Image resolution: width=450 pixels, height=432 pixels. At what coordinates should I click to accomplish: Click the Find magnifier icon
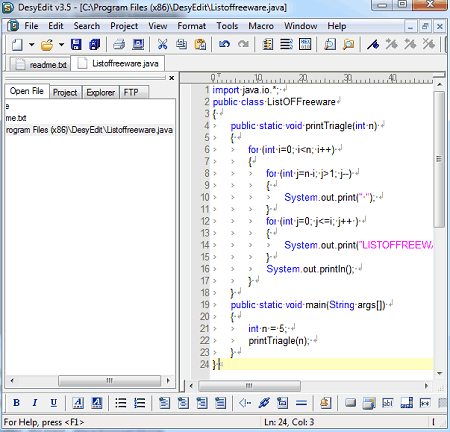[330, 44]
